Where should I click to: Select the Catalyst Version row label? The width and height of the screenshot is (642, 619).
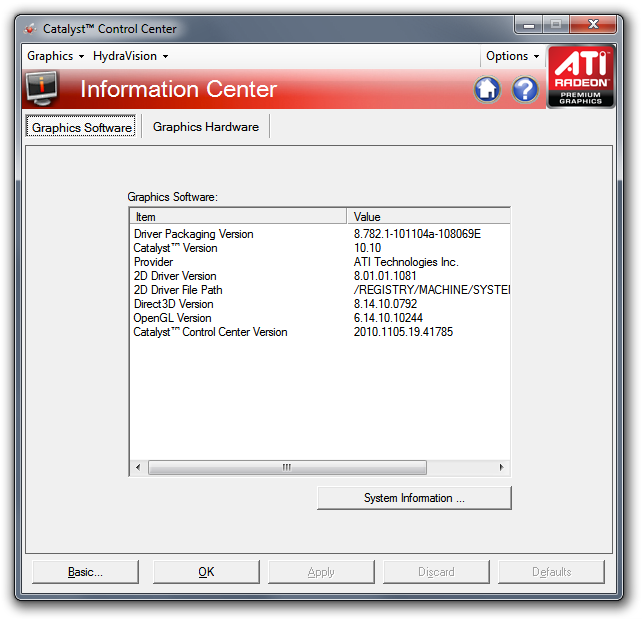(x=175, y=248)
